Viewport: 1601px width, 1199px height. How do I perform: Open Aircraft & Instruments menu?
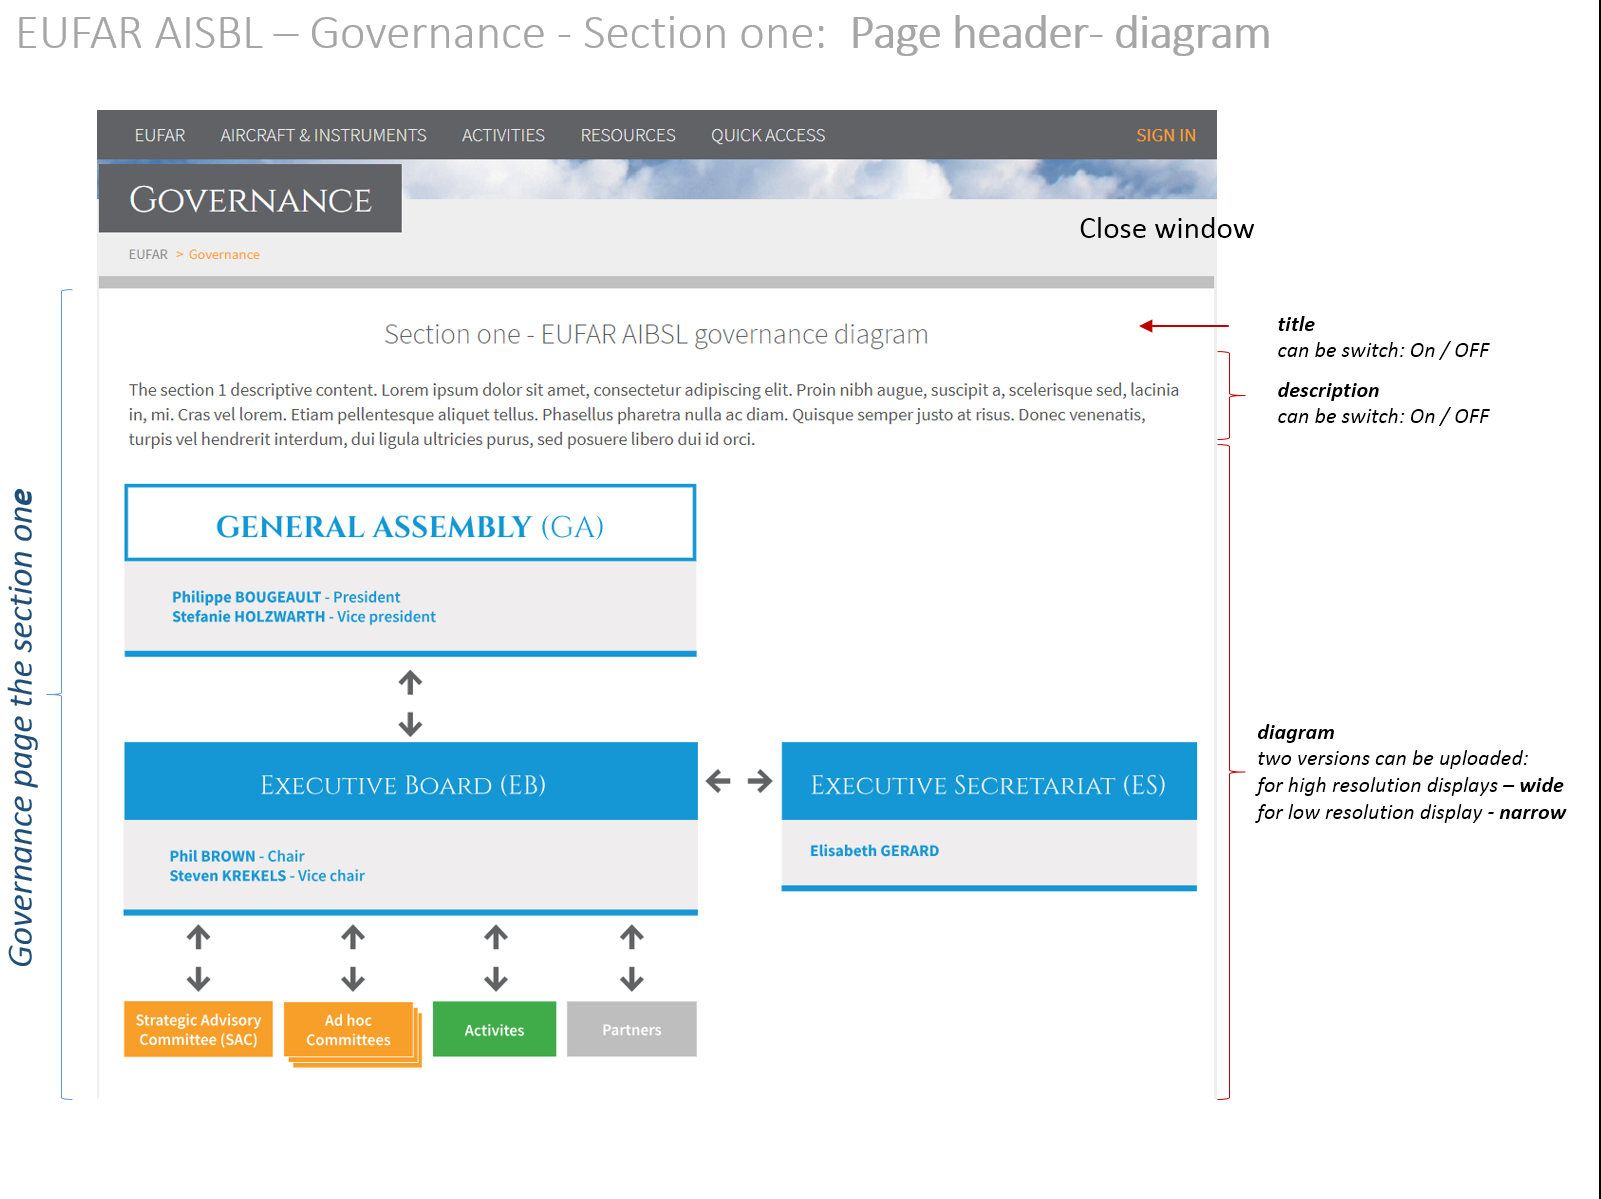pos(323,135)
